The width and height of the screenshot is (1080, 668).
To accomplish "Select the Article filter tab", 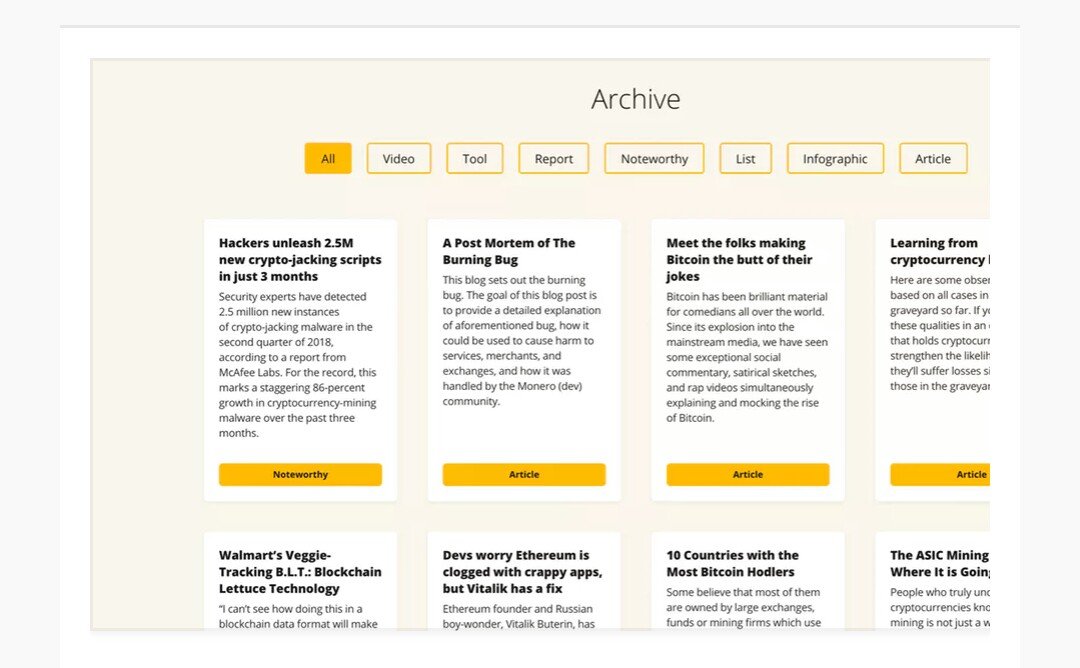I will [933, 158].
